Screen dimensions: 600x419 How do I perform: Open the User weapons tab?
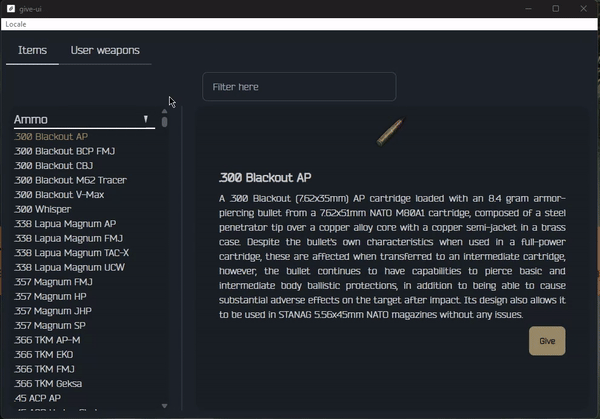(105, 51)
